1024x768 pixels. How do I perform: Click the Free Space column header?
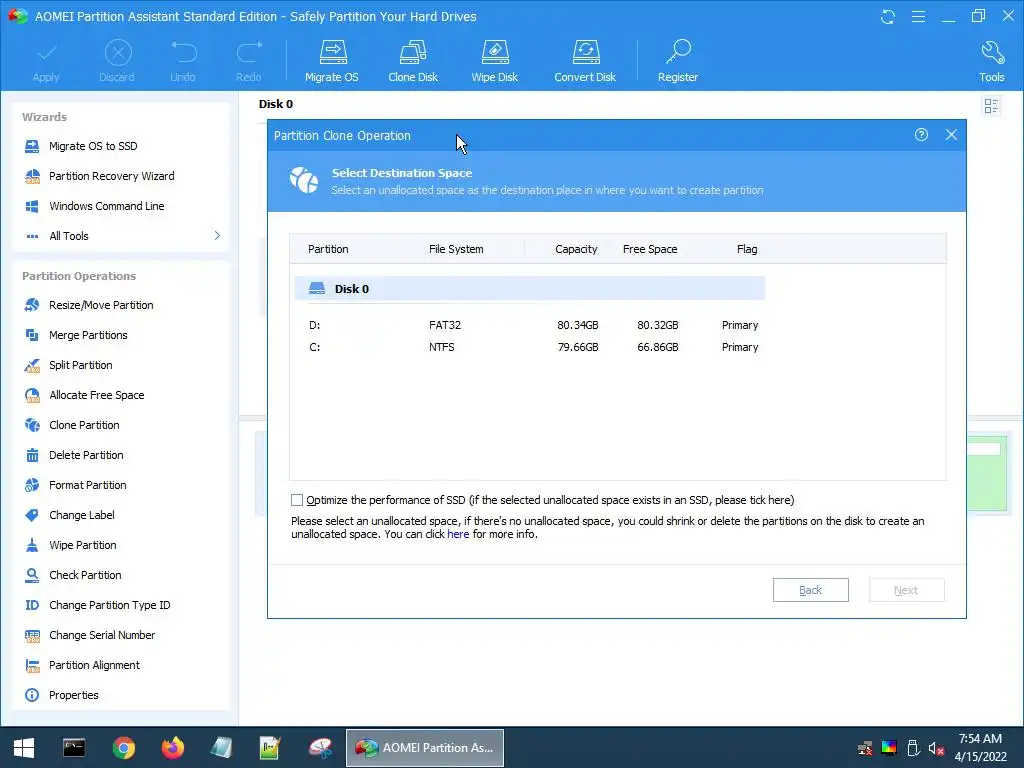tap(650, 249)
